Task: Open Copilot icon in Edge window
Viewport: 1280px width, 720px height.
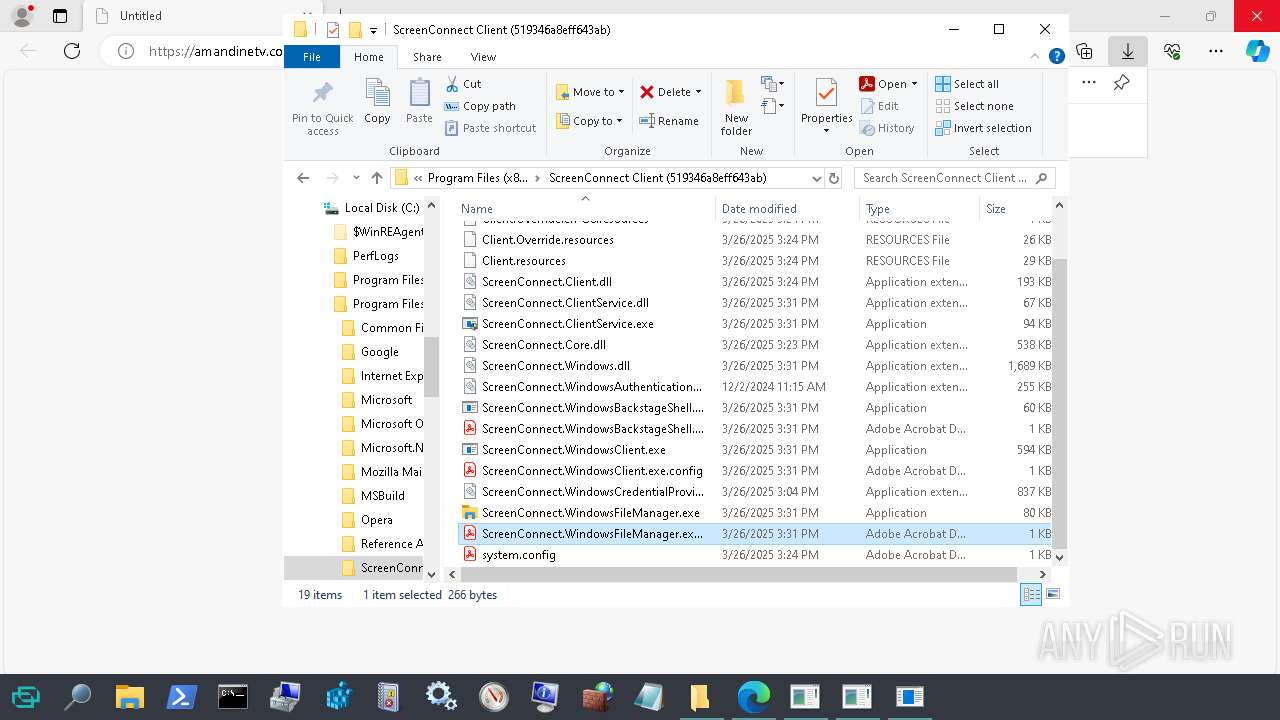Action: pyautogui.click(x=1257, y=50)
